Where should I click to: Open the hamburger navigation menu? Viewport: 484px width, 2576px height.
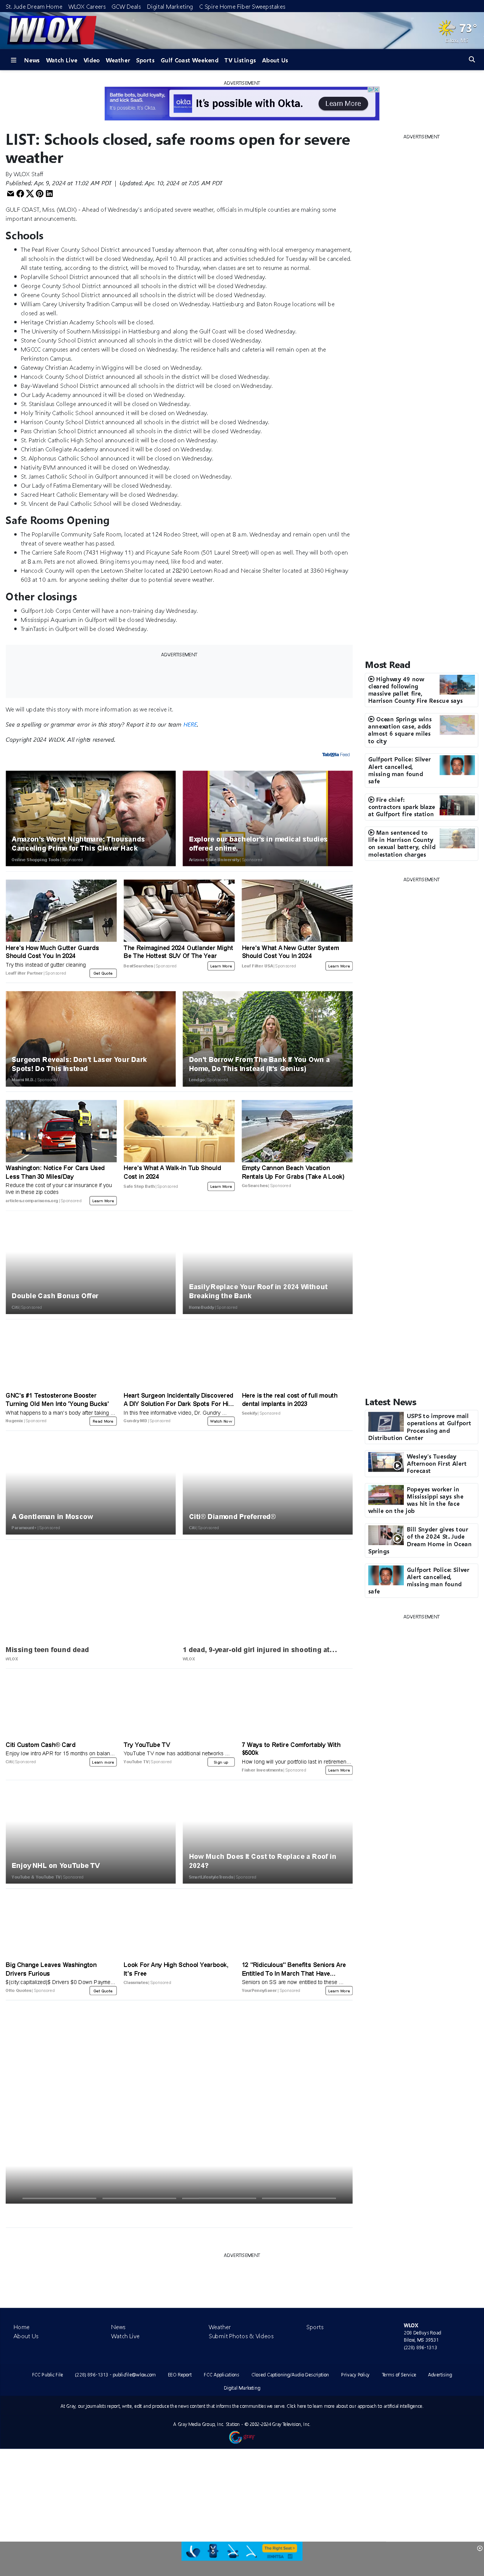coord(13,60)
